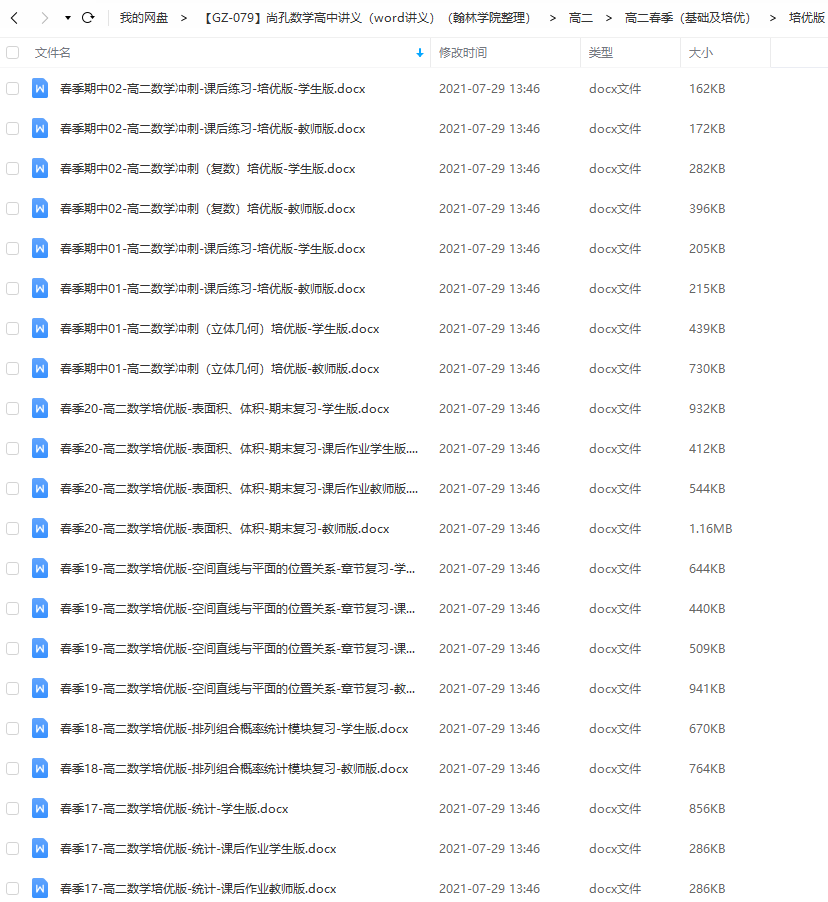Toggle the select-all checkbox in the header
The image size is (828, 902).
[12, 52]
